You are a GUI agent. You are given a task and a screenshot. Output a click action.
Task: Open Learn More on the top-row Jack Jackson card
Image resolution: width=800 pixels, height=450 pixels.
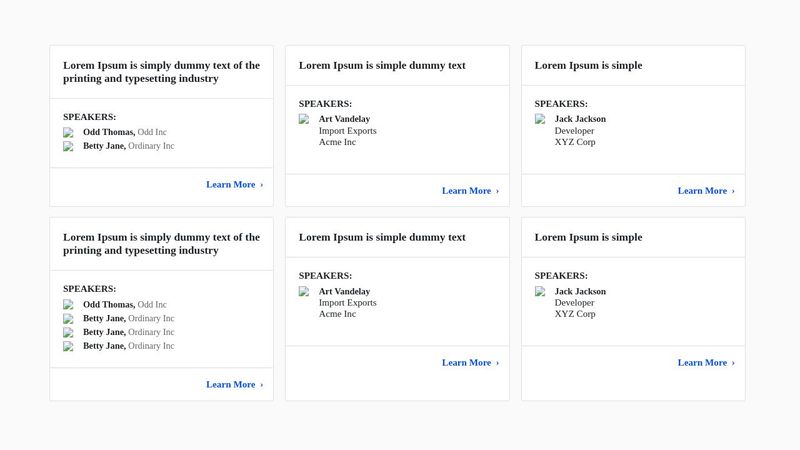[706, 191]
